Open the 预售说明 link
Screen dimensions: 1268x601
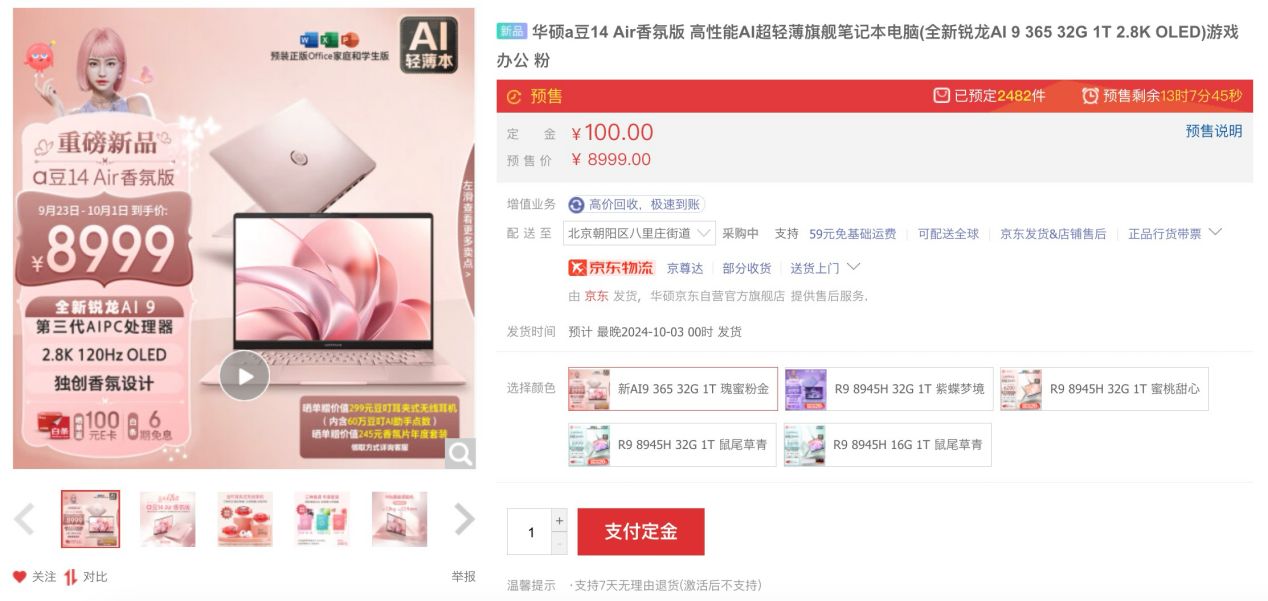[1213, 131]
